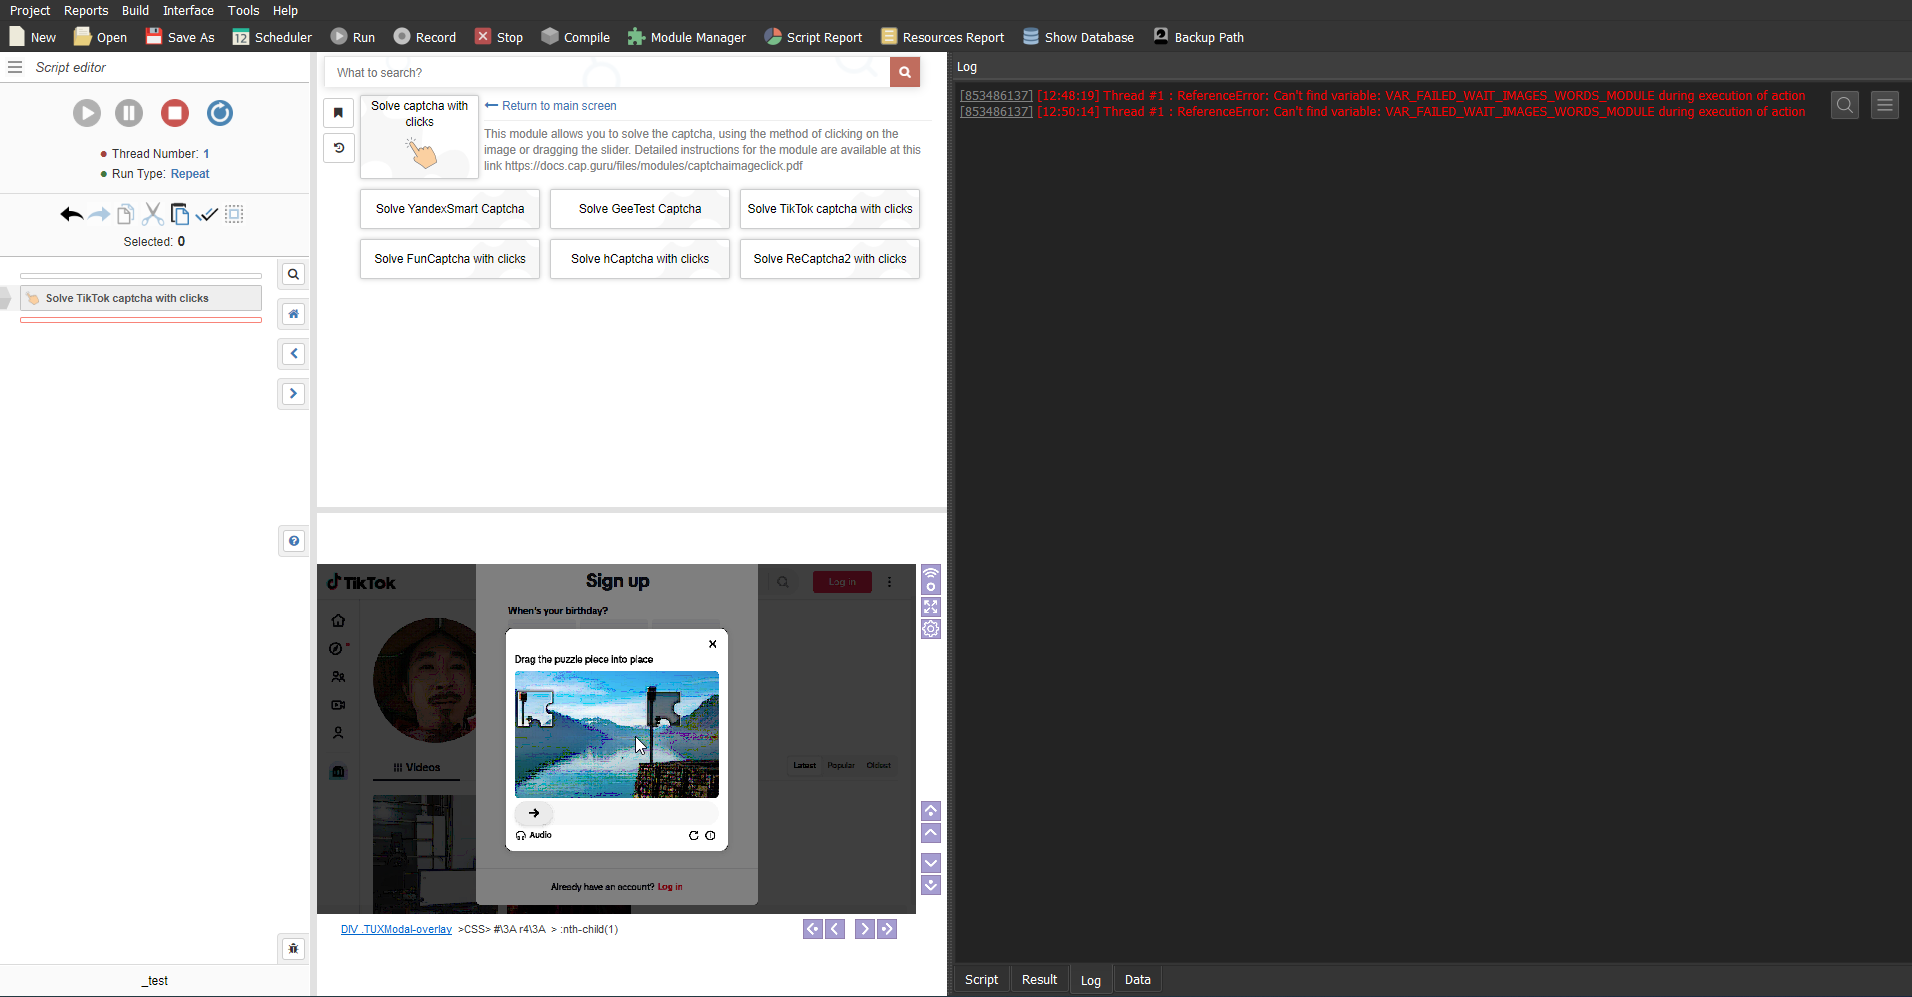This screenshot has width=1912, height=997.
Task: Open the Resources Report
Action: [x=941, y=37]
